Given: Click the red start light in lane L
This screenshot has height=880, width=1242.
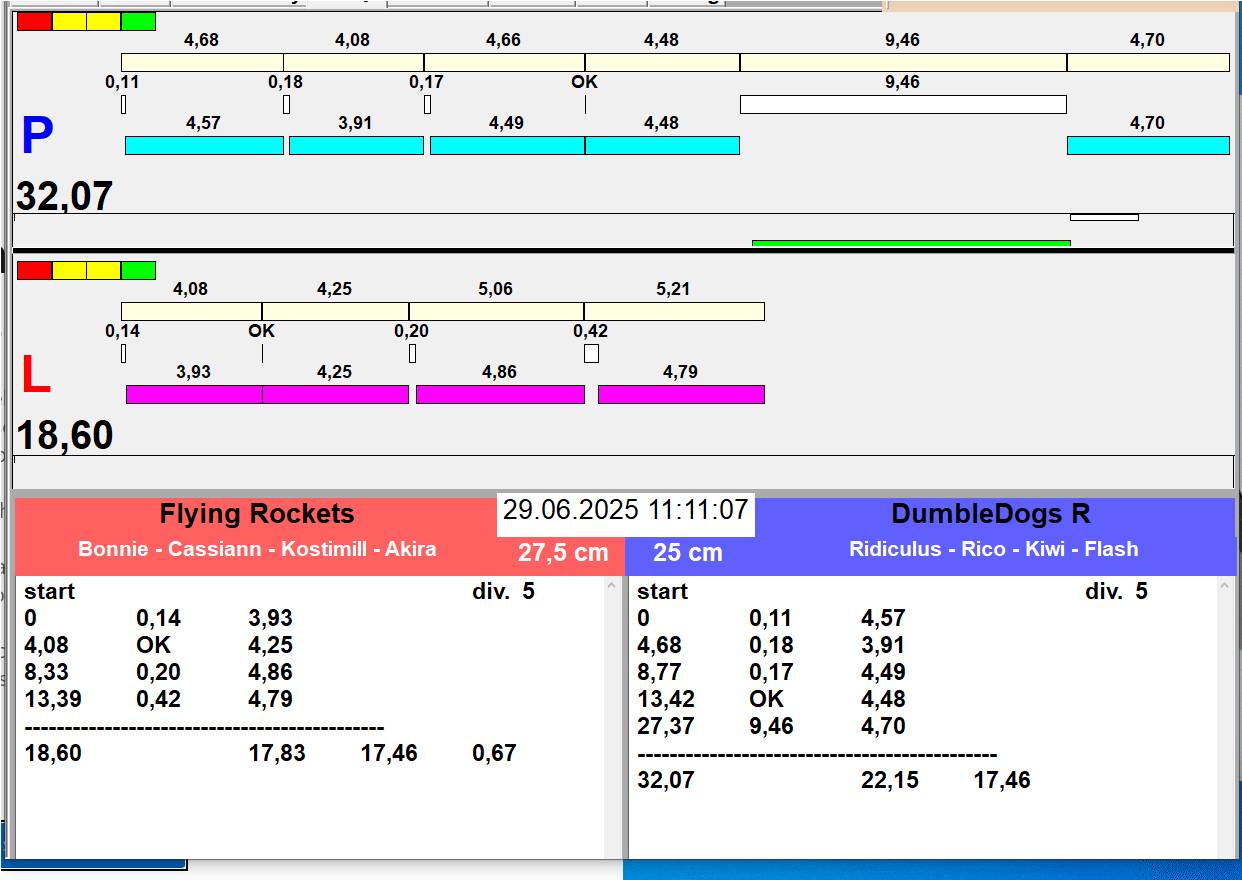Looking at the screenshot, I should pyautogui.click(x=34, y=270).
